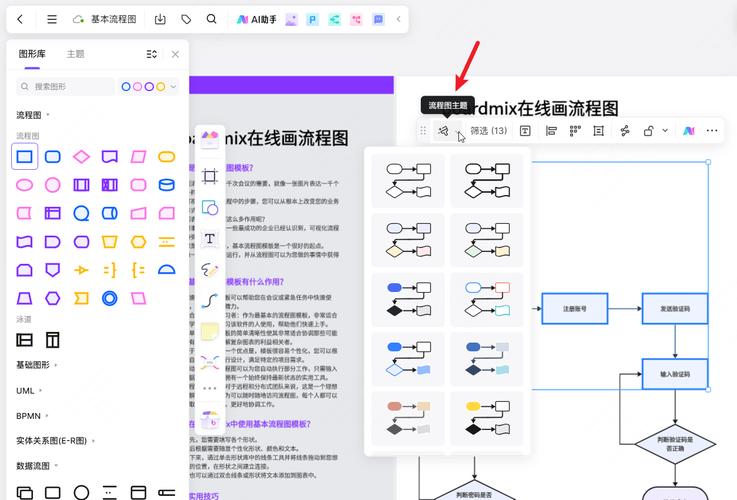This screenshot has height=500, width=737.
Task: Expand the UML category
Action: click(x=29, y=391)
